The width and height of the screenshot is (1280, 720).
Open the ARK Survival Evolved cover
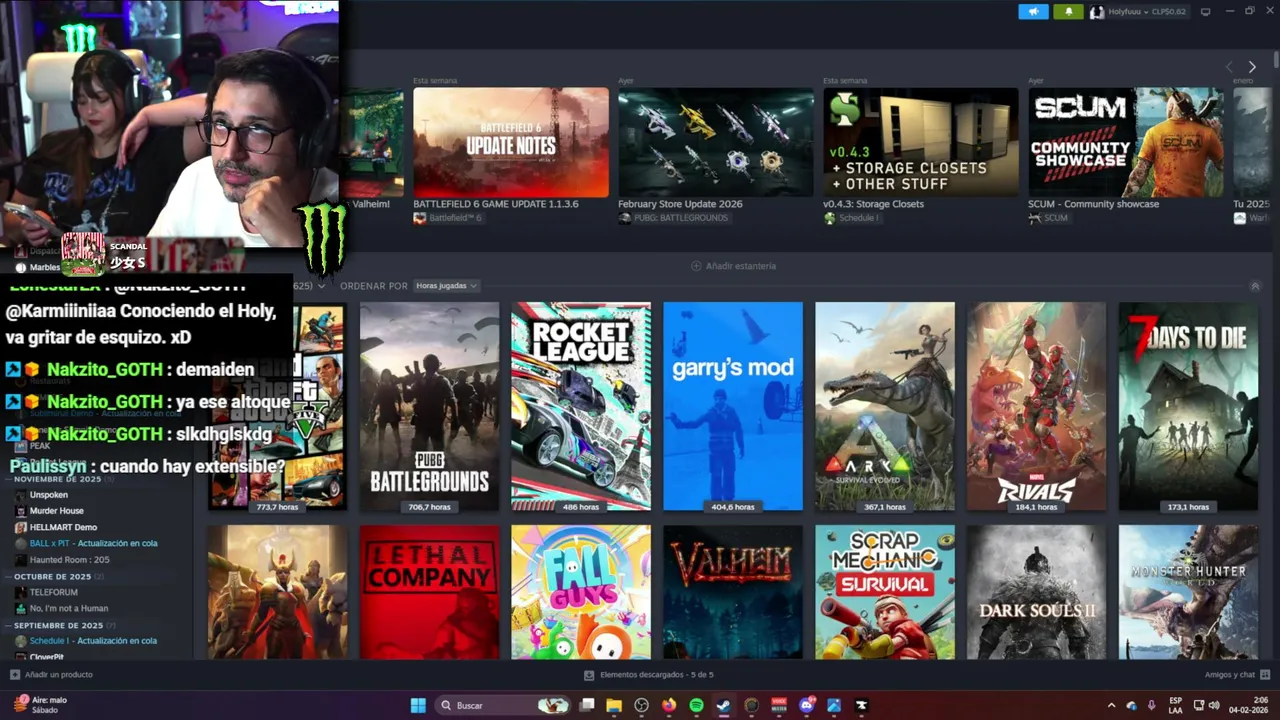pos(885,407)
